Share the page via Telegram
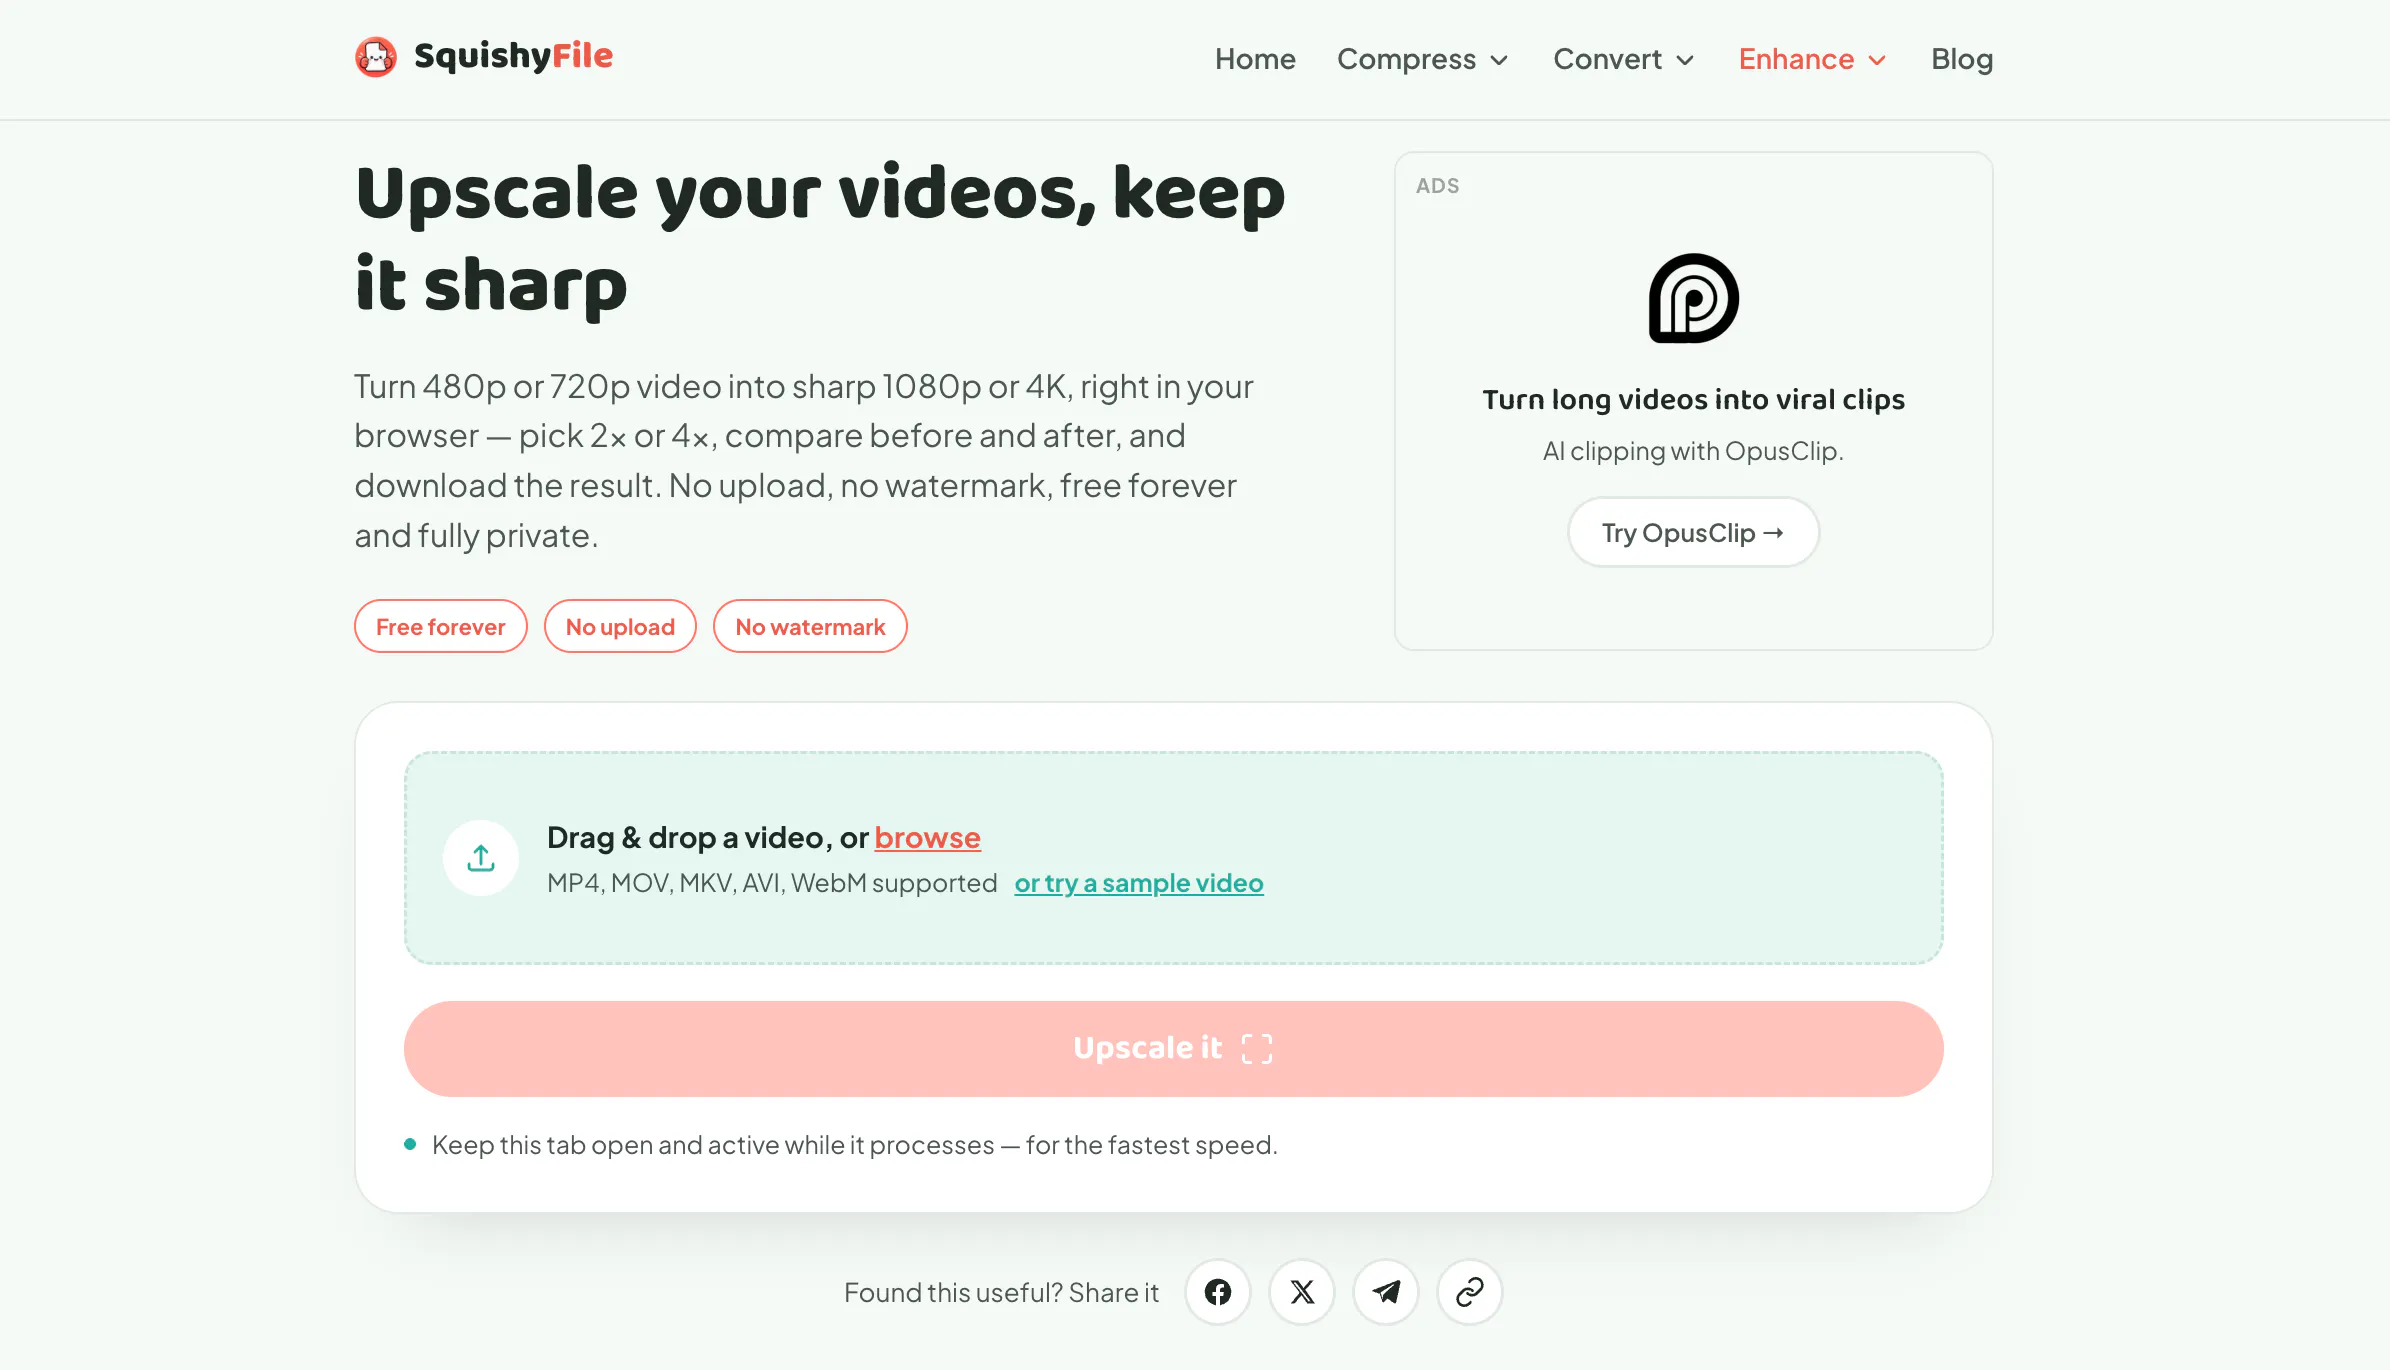 click(1386, 1292)
